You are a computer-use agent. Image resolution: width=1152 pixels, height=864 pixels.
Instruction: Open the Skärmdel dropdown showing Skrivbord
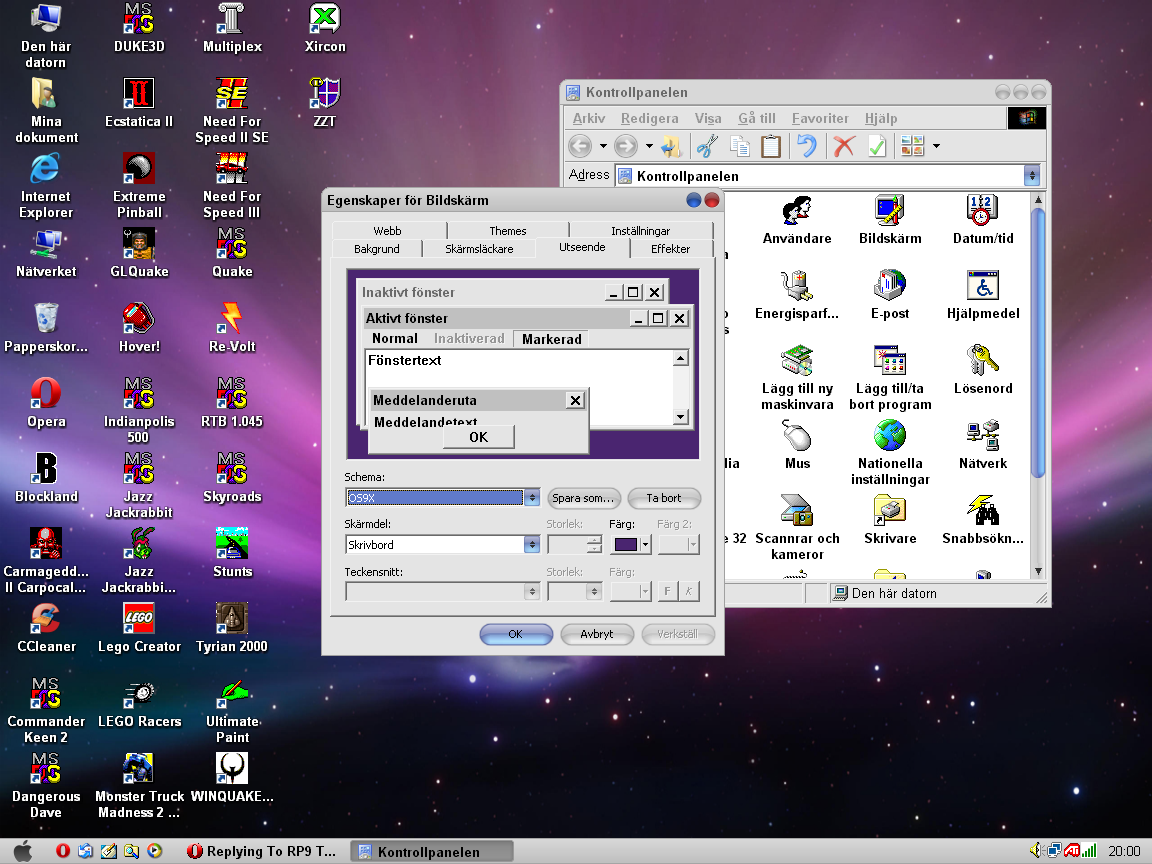point(531,543)
